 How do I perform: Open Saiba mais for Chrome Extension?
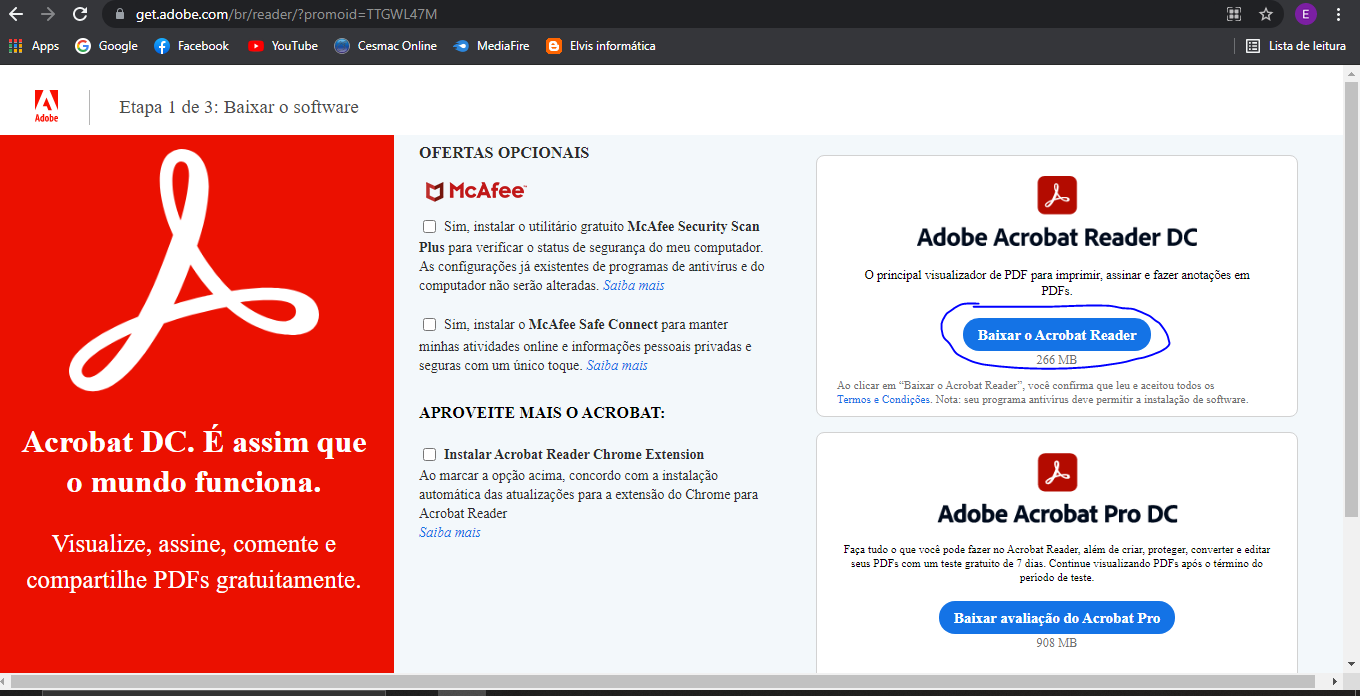(x=450, y=533)
